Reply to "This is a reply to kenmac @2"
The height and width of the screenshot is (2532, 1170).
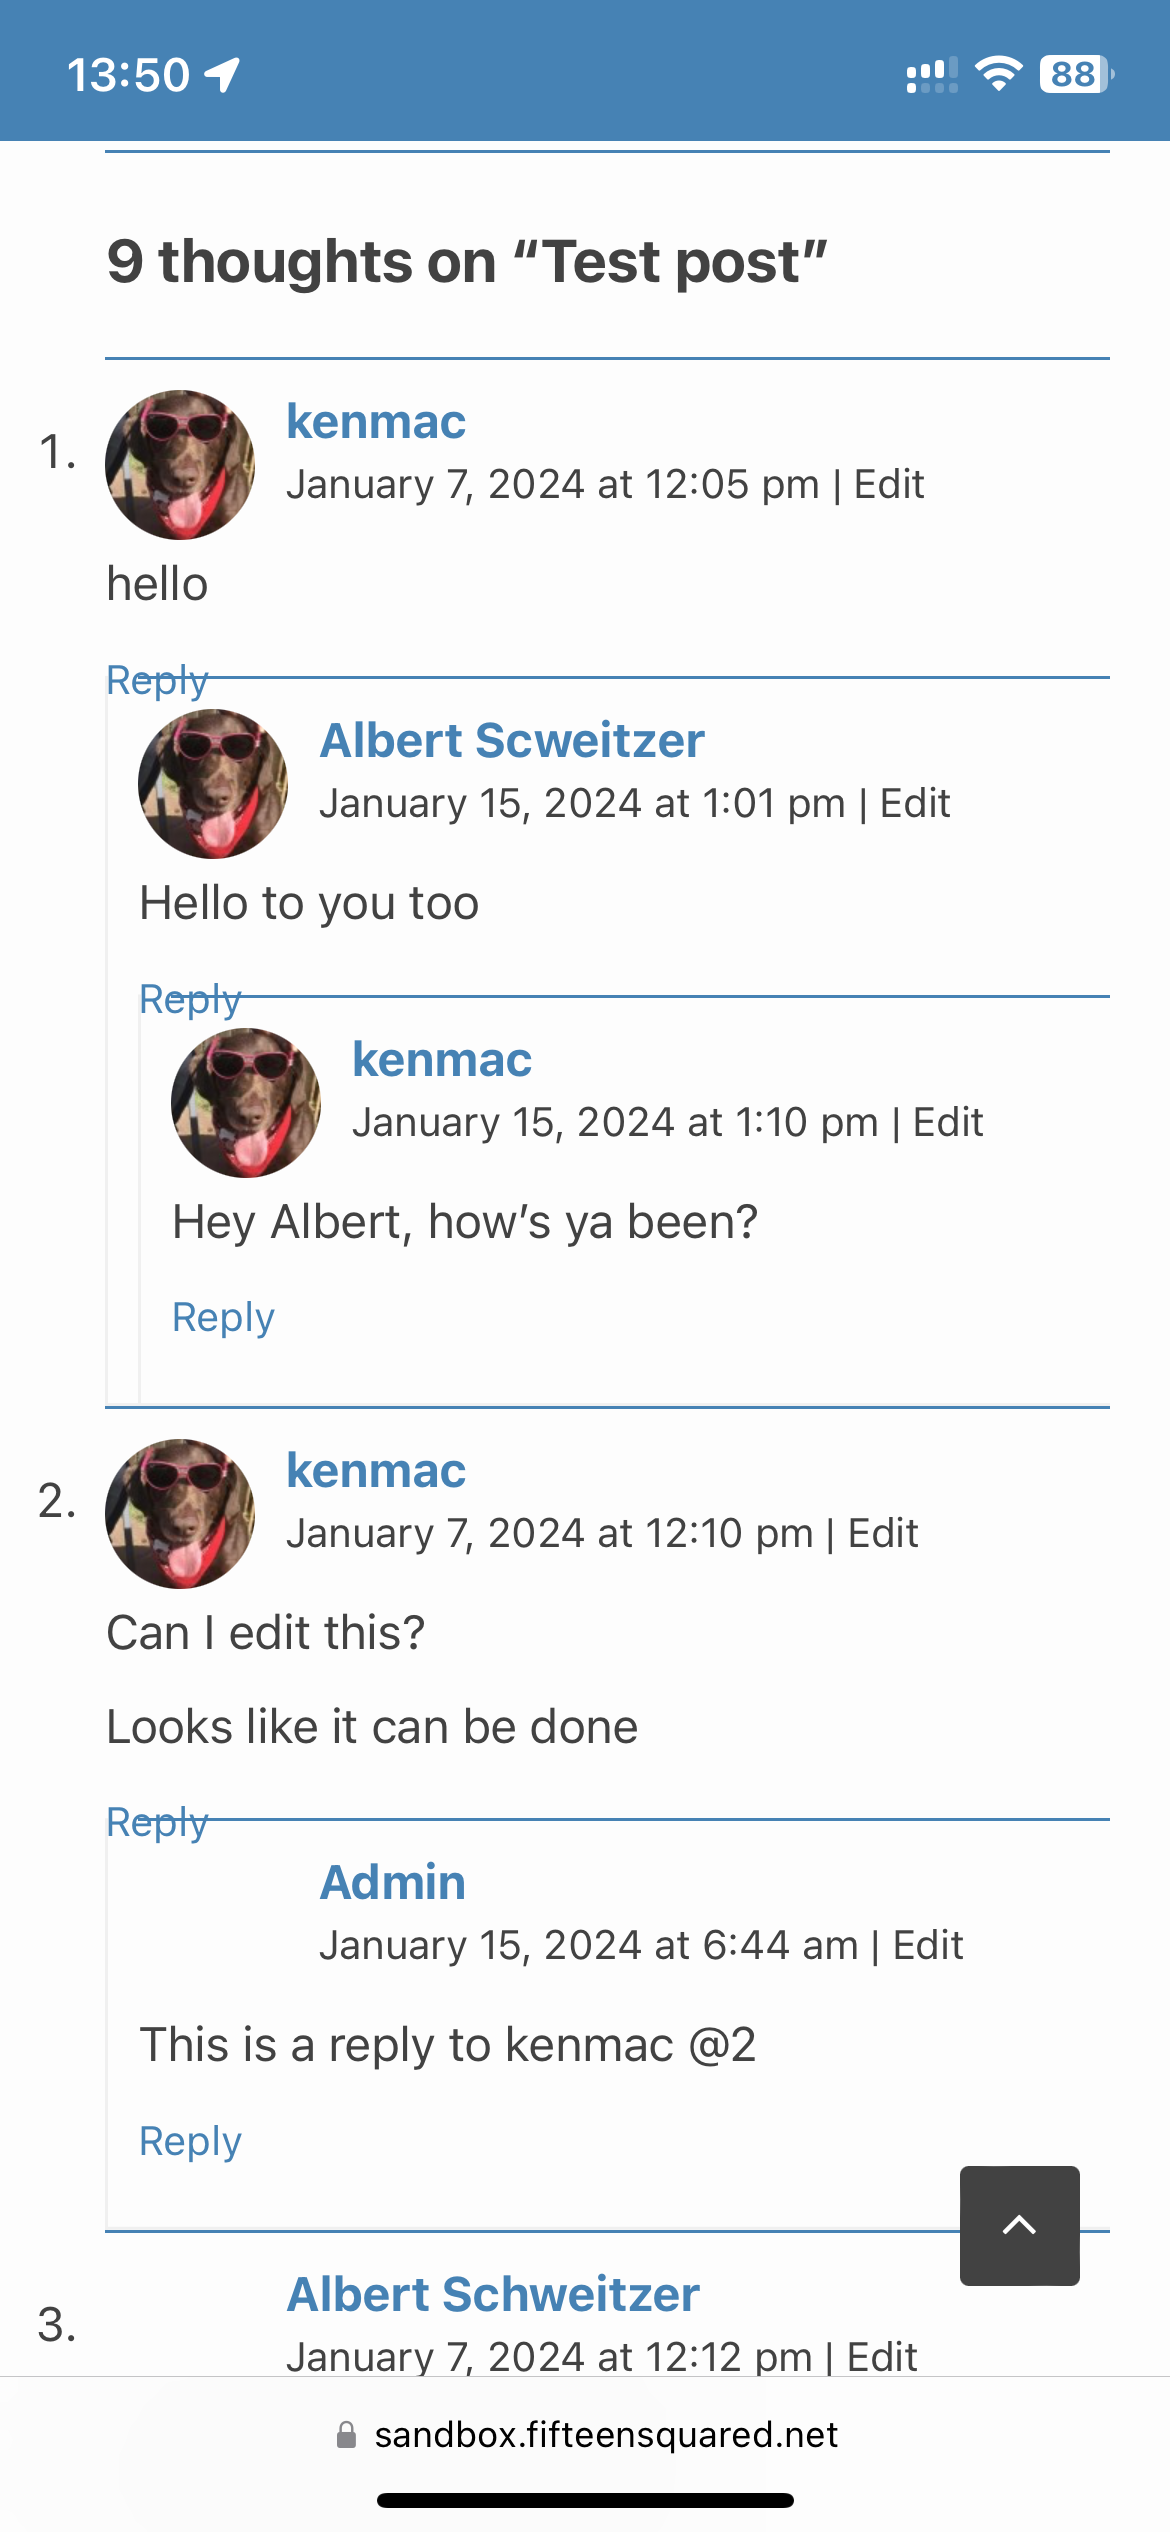pyautogui.click(x=190, y=2142)
